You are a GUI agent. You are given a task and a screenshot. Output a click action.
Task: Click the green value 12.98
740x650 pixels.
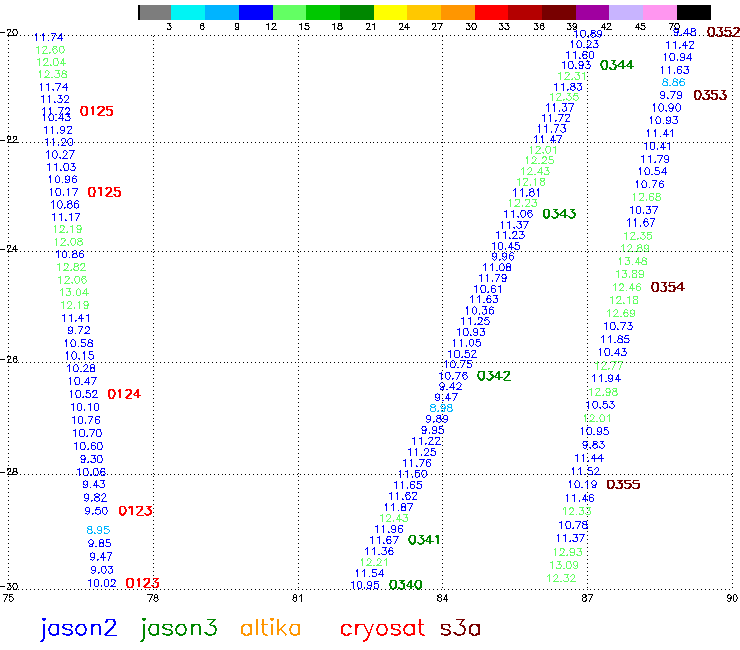[603, 392]
